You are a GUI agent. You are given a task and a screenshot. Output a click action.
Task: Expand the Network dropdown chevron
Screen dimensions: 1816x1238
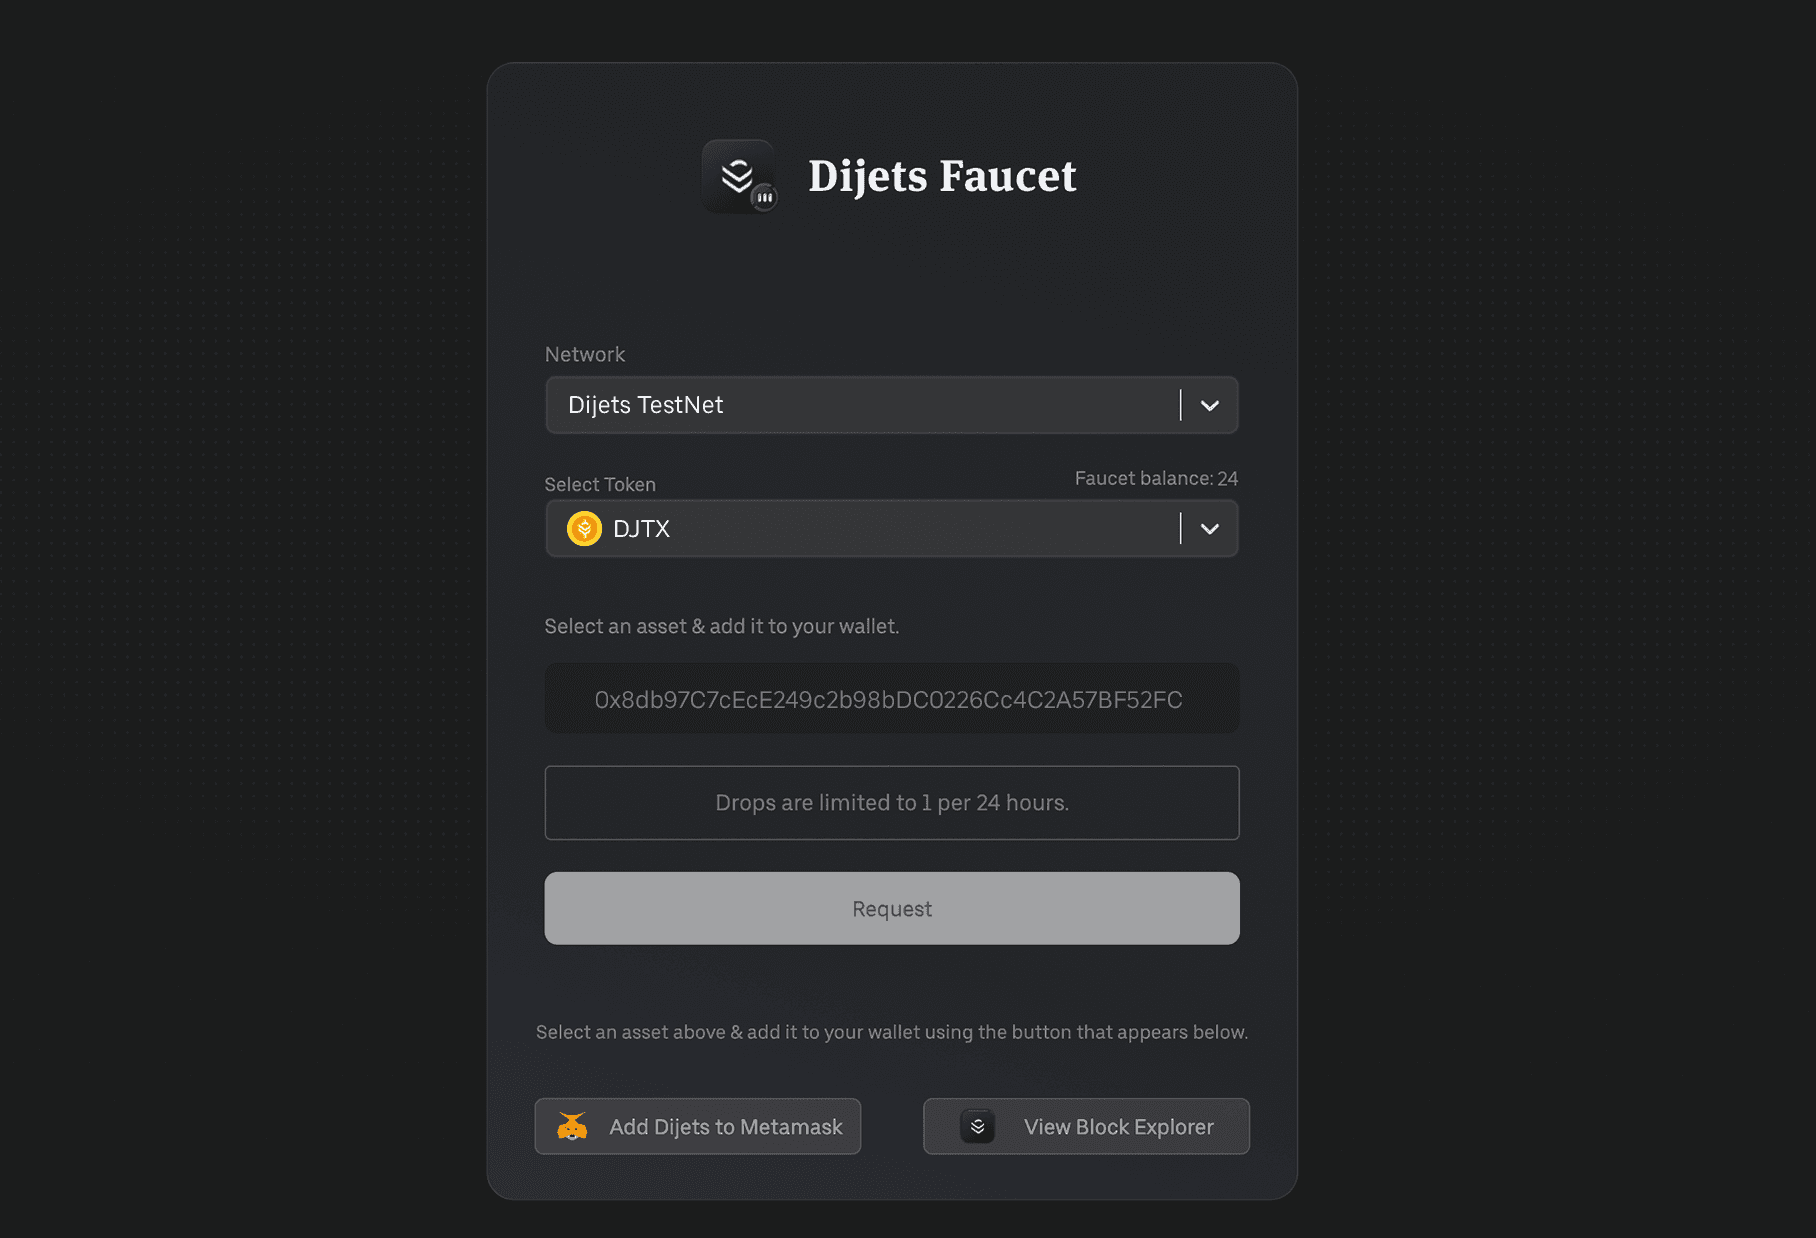point(1209,405)
